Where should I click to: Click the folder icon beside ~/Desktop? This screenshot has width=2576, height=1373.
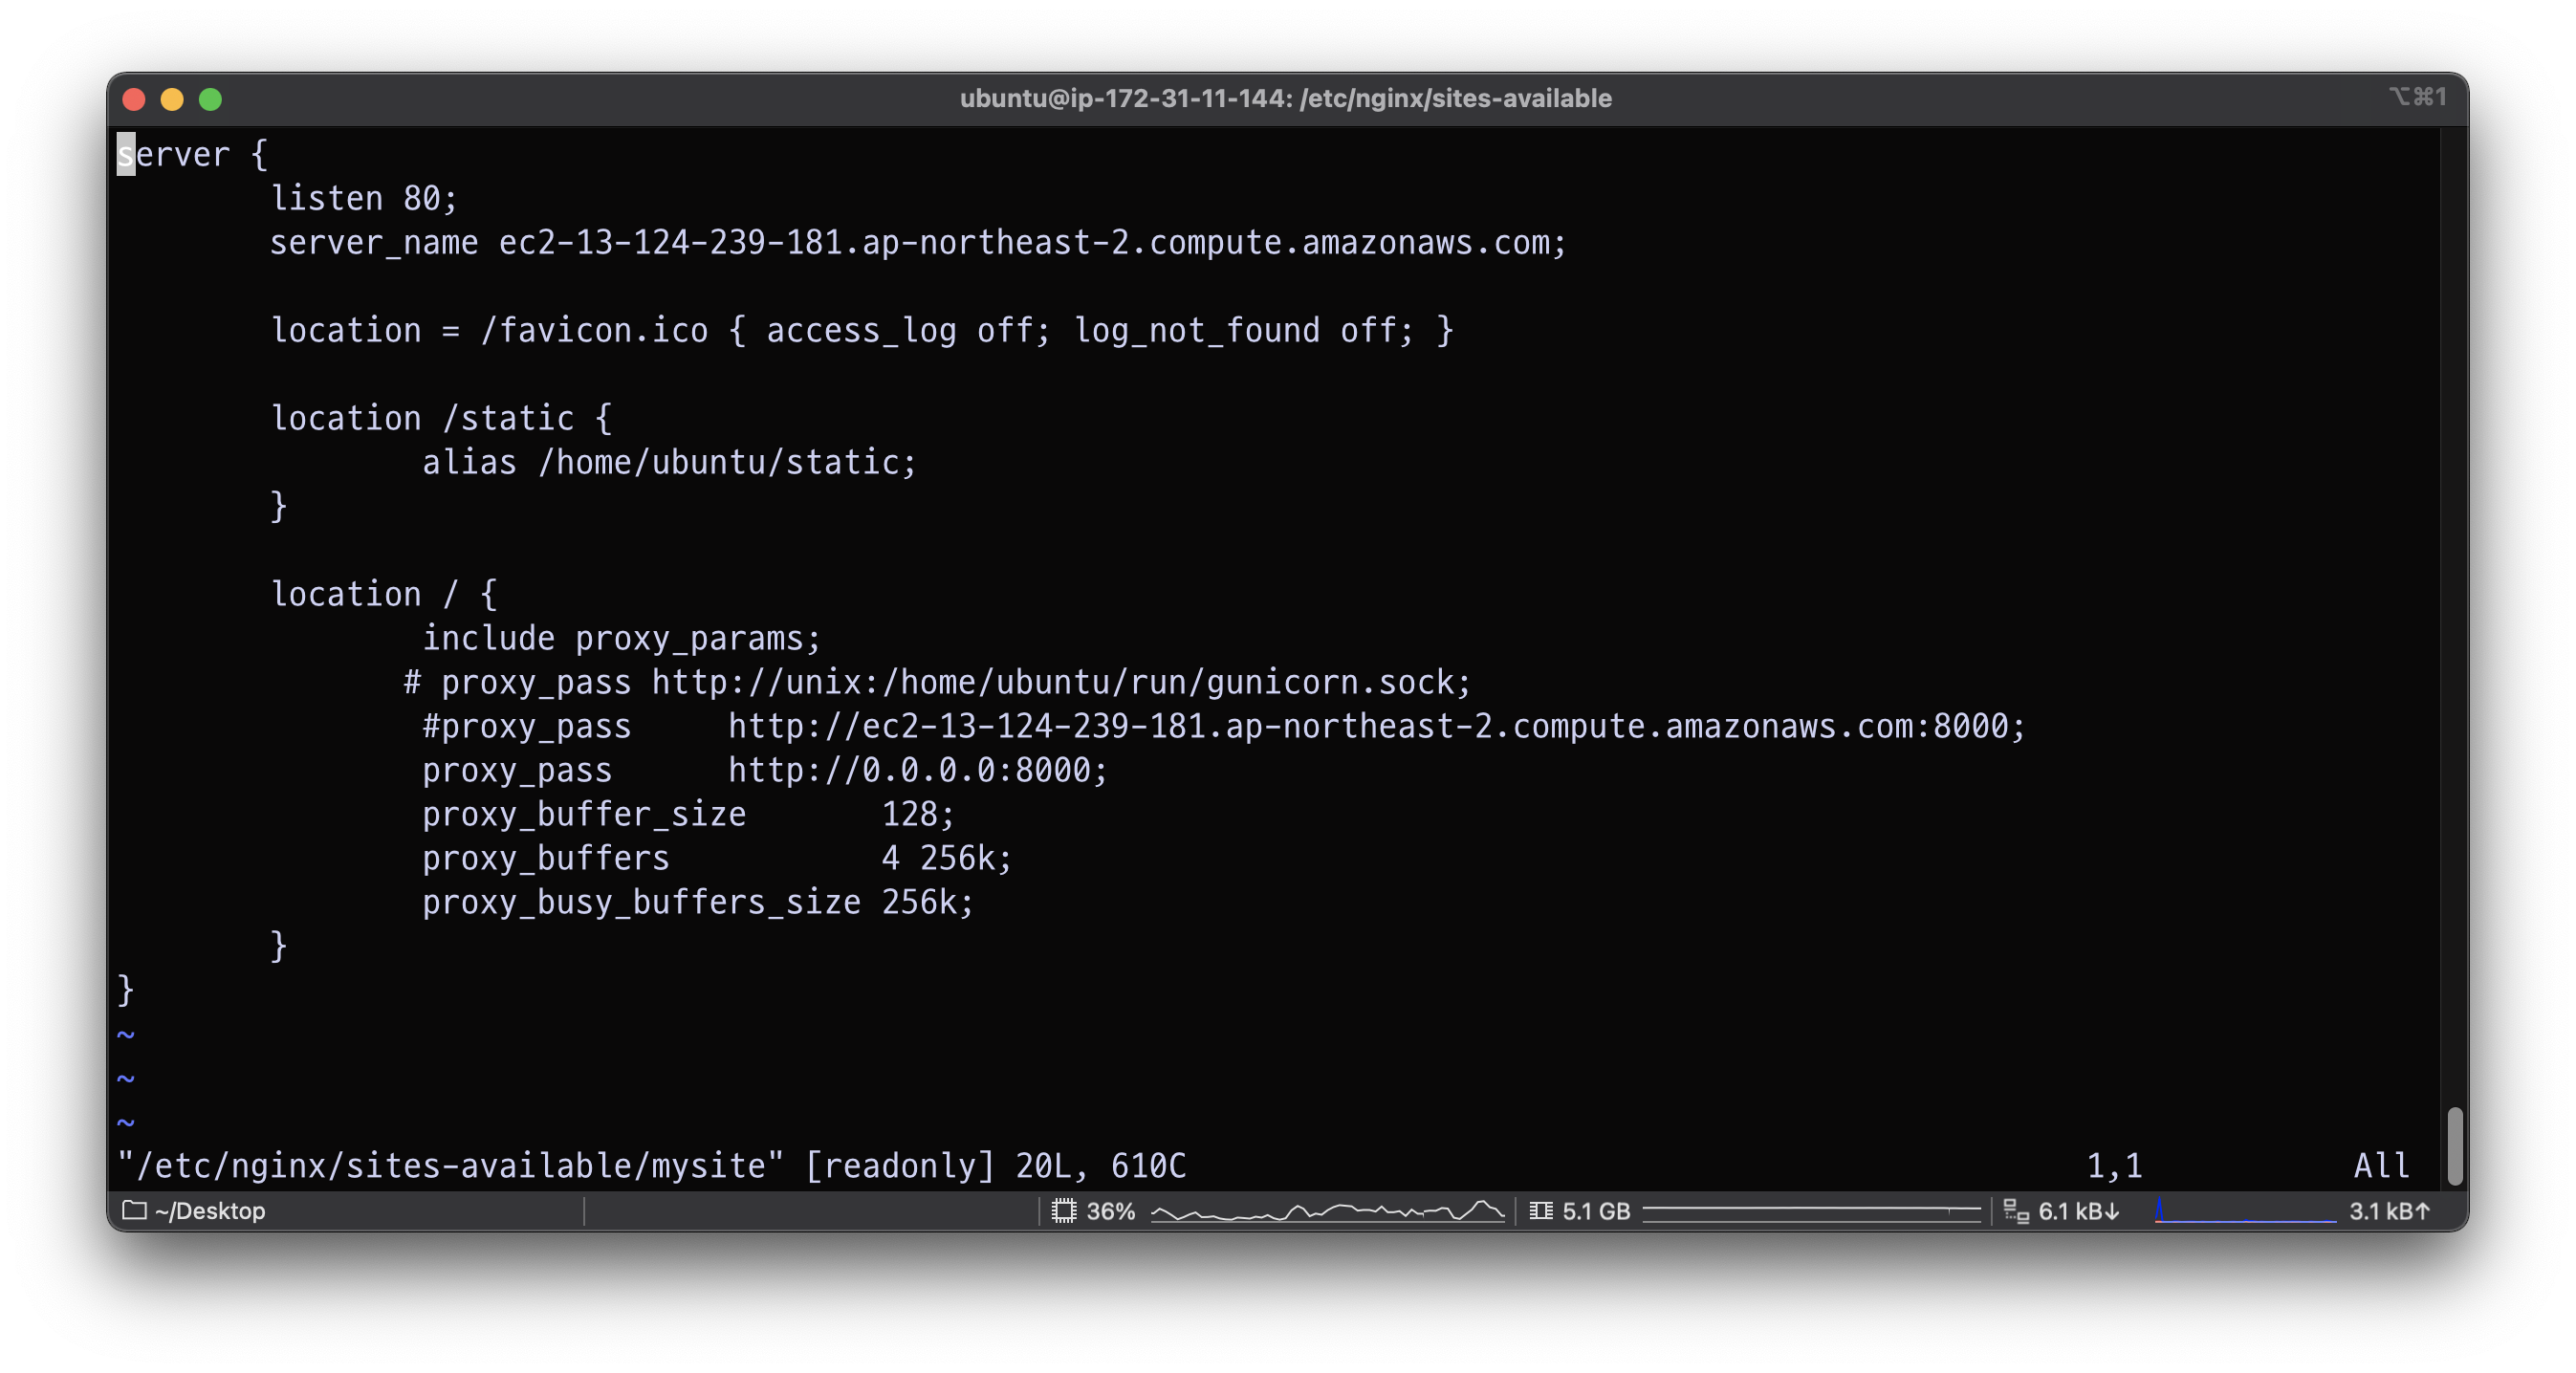pyautogui.click(x=134, y=1210)
